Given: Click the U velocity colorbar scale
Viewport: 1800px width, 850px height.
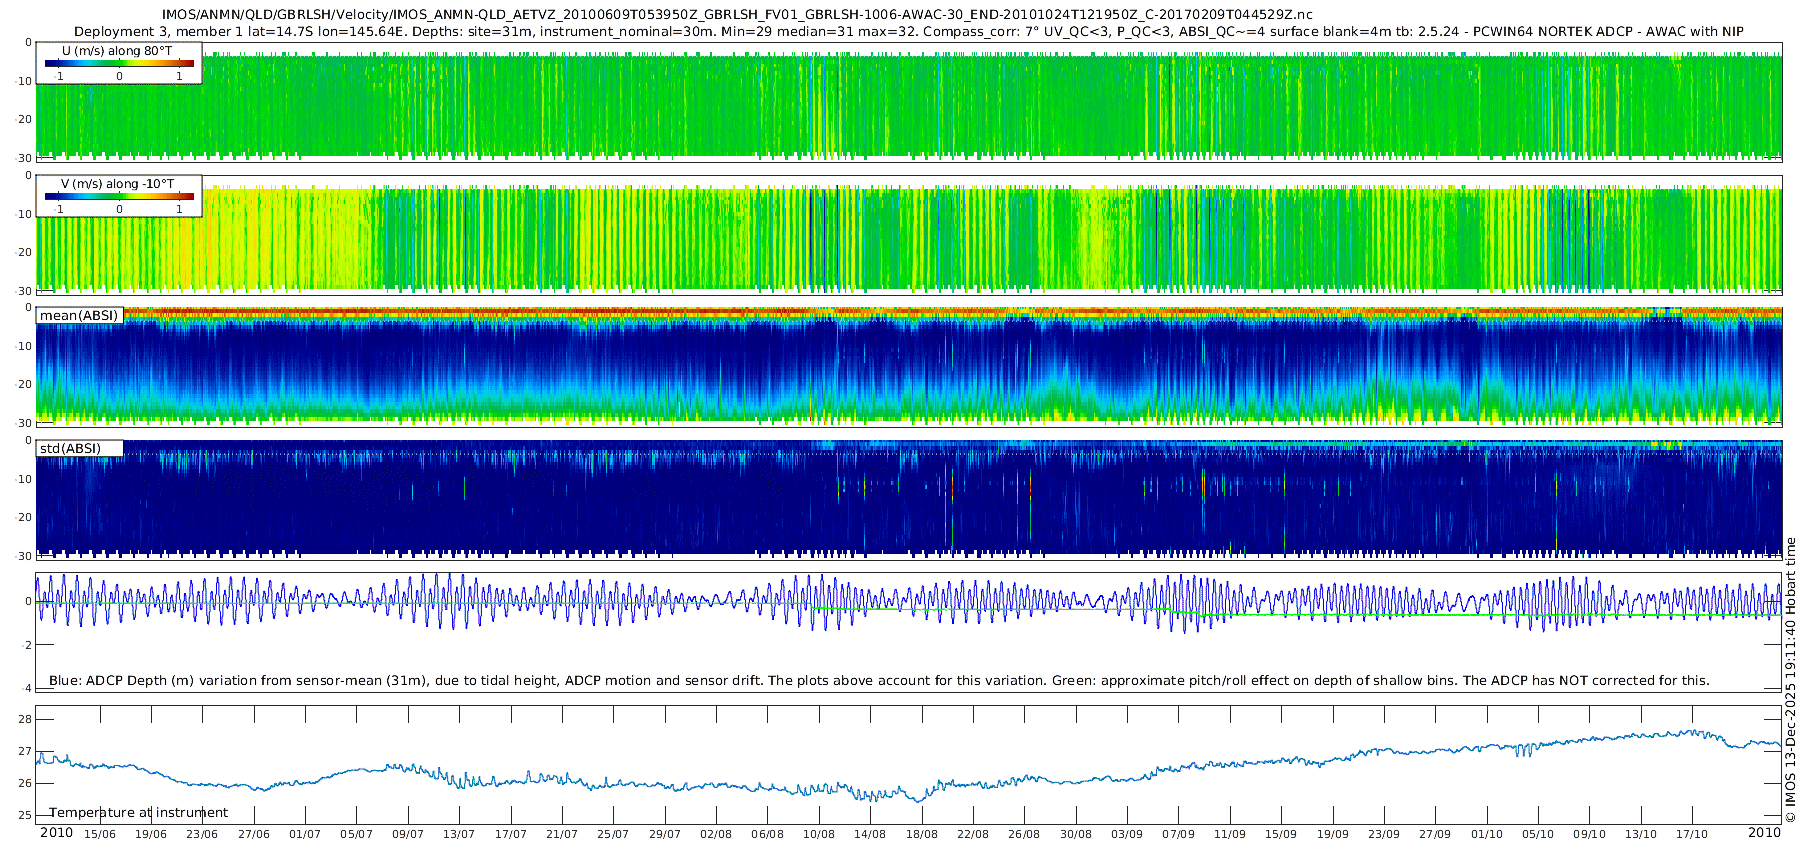Looking at the screenshot, I should click(x=119, y=64).
